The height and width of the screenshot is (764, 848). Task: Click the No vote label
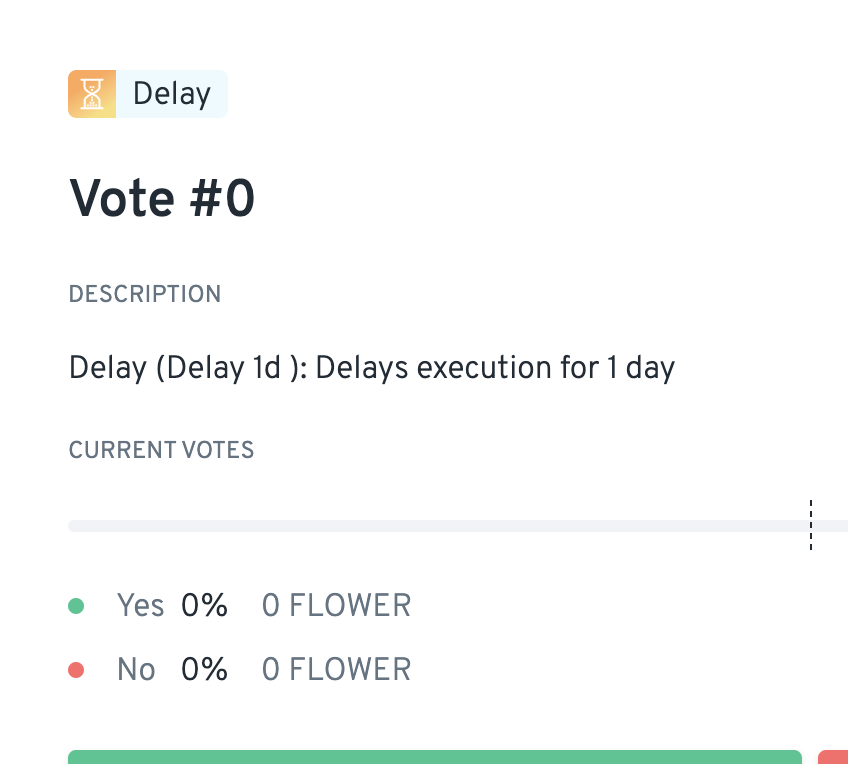pyautogui.click(x=136, y=670)
